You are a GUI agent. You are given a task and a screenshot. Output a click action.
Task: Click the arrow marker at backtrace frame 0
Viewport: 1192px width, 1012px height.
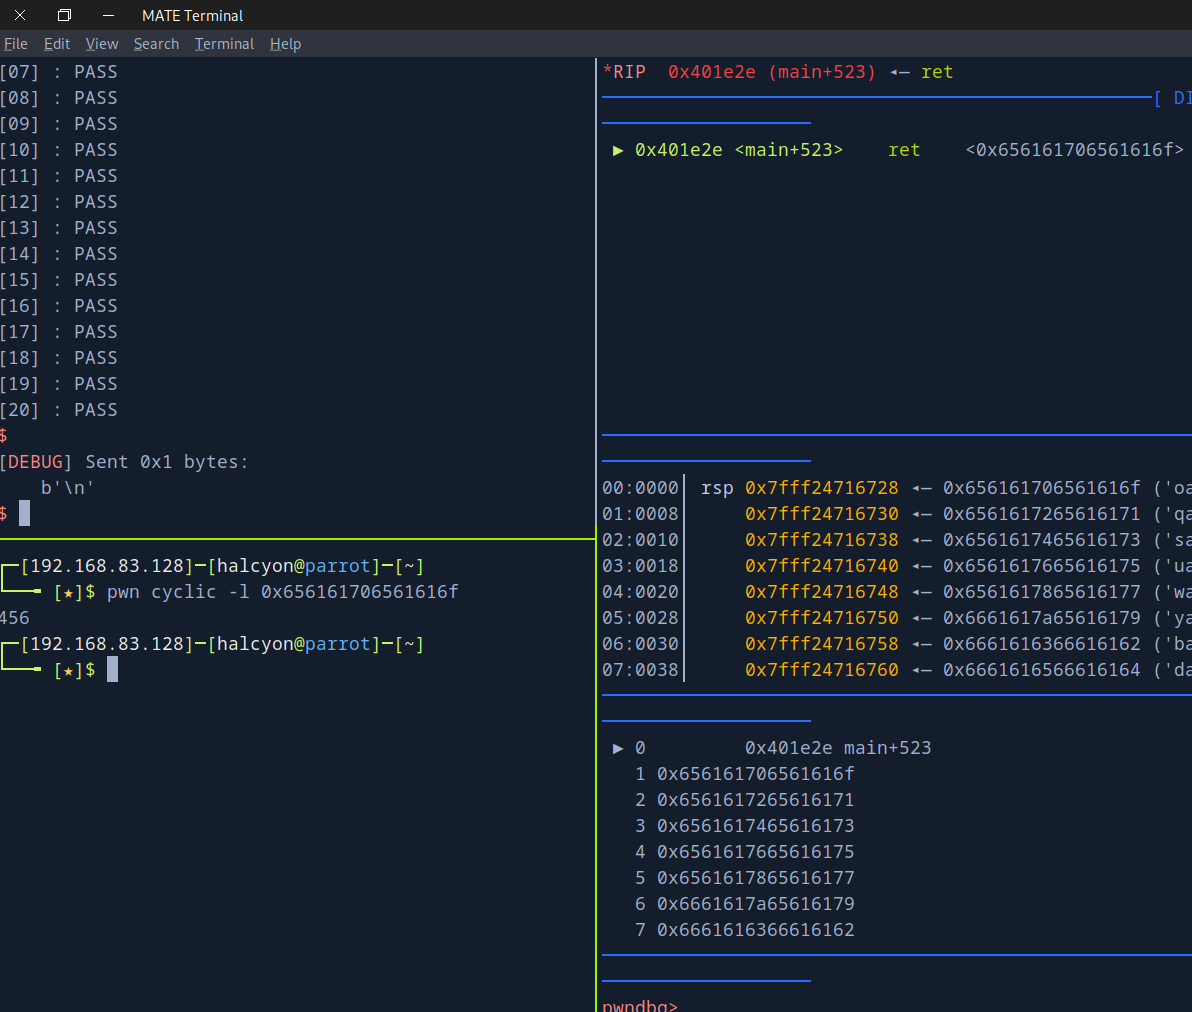tap(618, 748)
